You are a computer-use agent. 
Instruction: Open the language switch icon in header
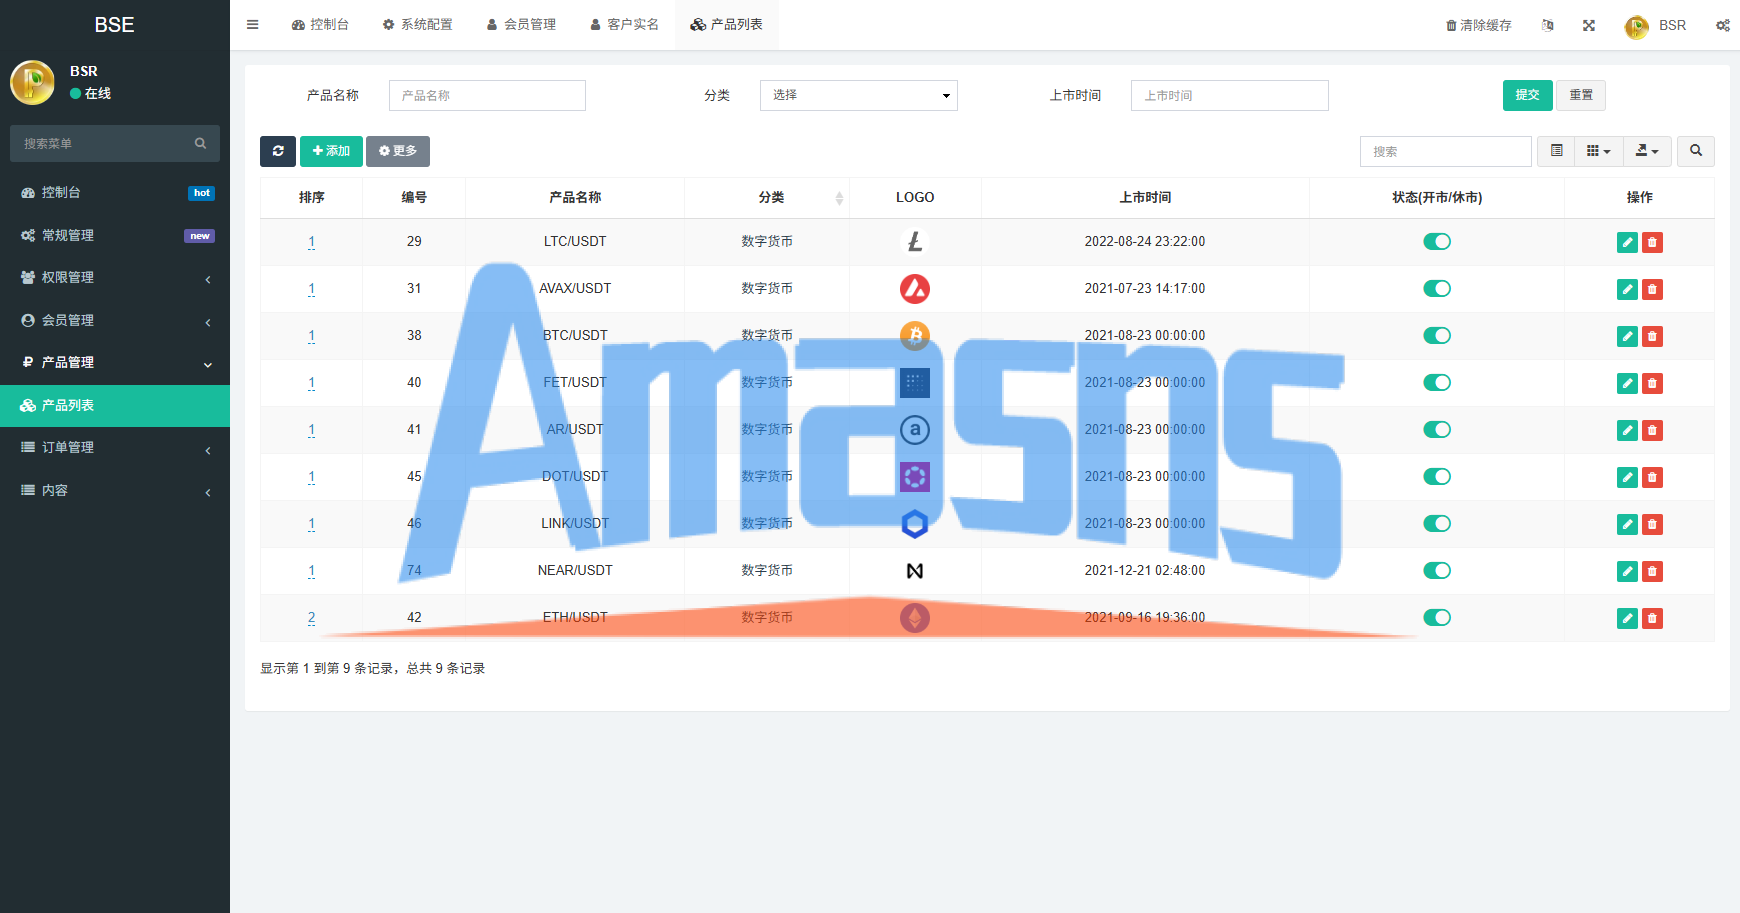(1548, 25)
